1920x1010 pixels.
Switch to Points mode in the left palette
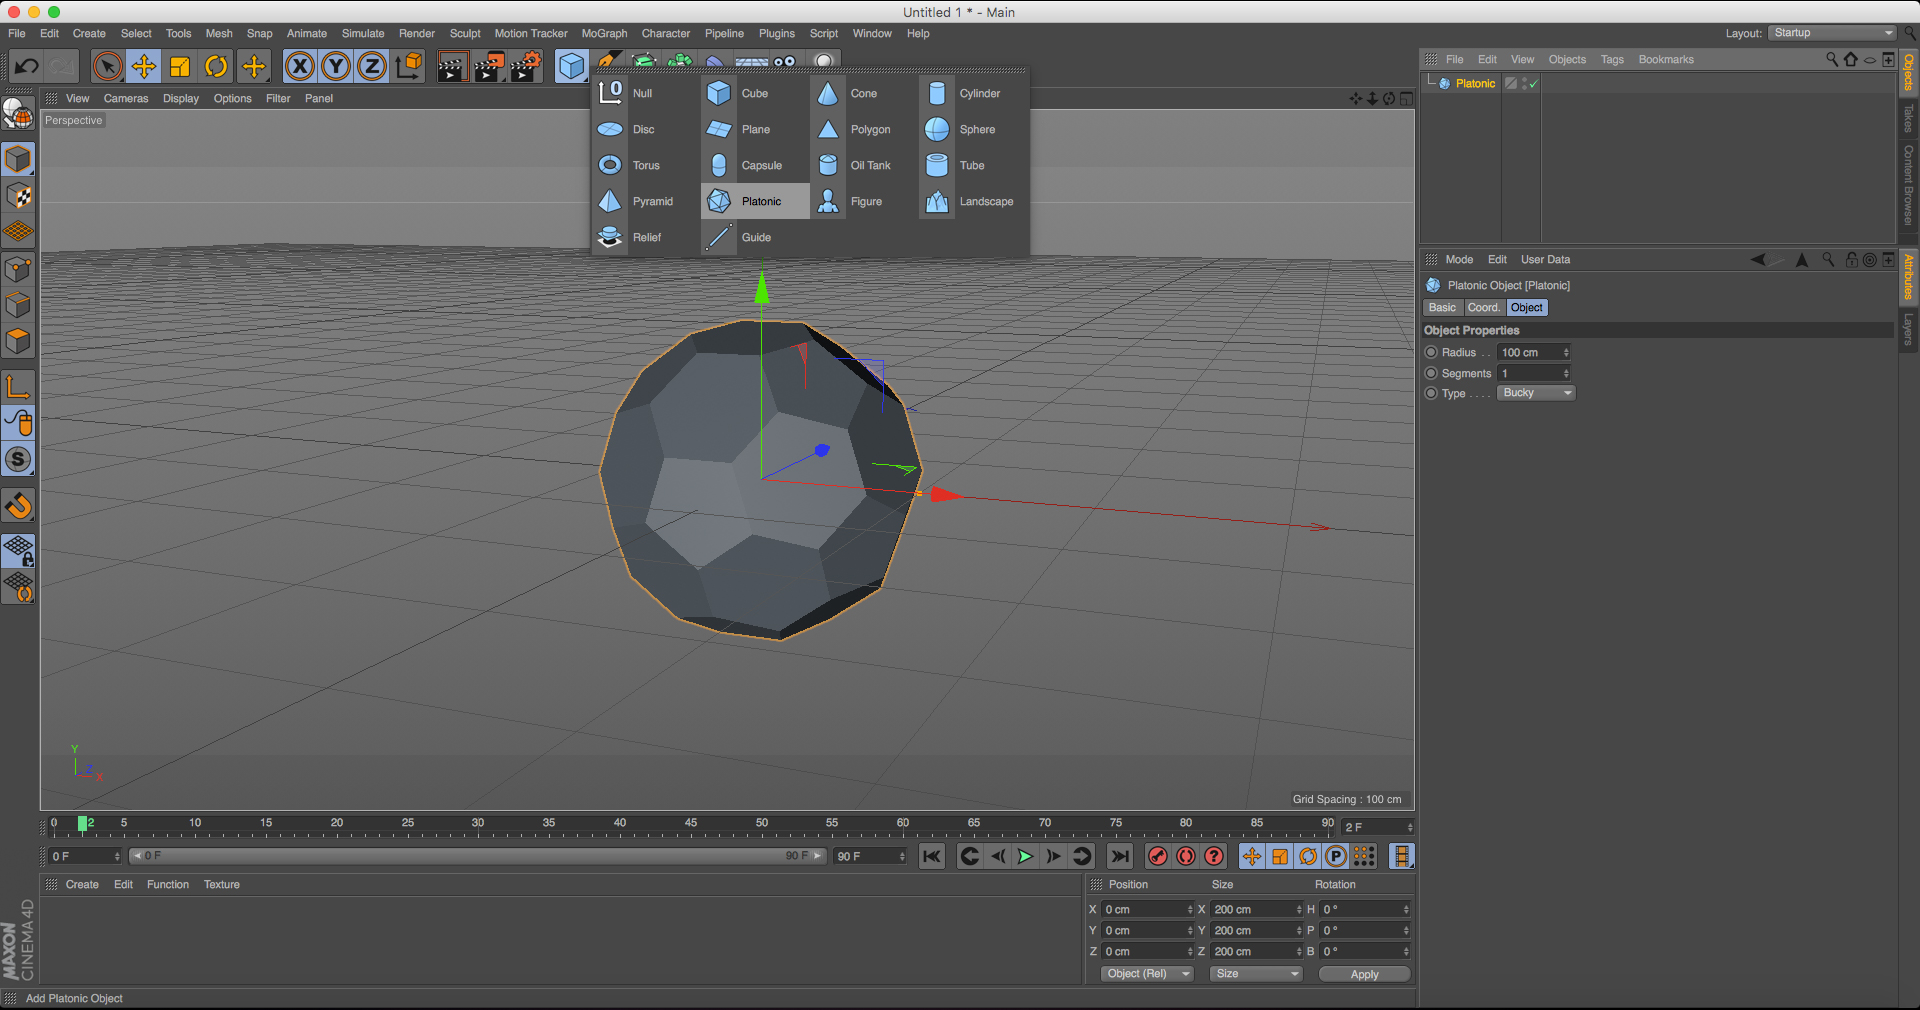coord(18,268)
